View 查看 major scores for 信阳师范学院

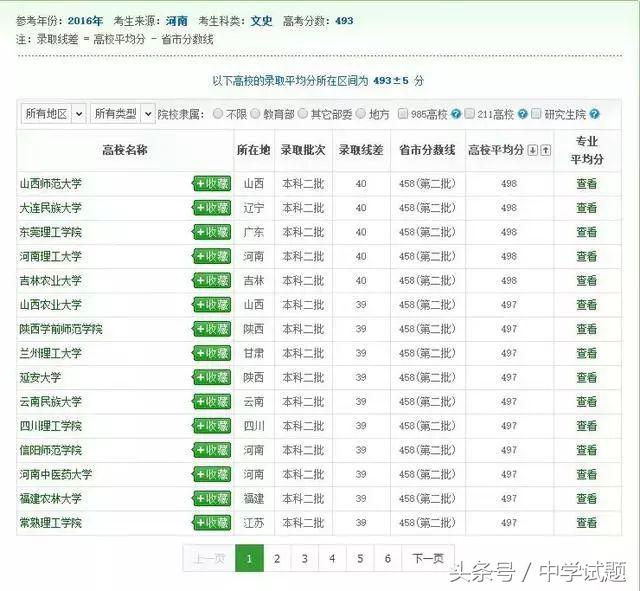[x=587, y=450]
